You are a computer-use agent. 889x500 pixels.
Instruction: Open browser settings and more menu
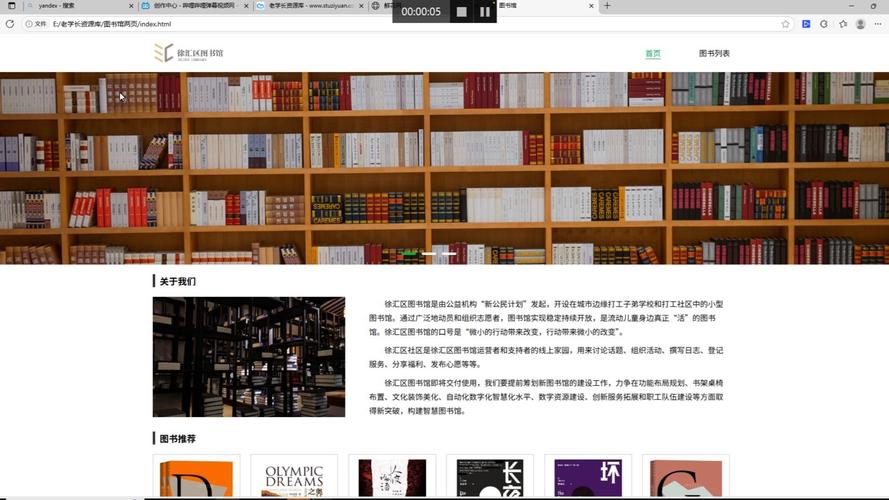tap(878, 24)
